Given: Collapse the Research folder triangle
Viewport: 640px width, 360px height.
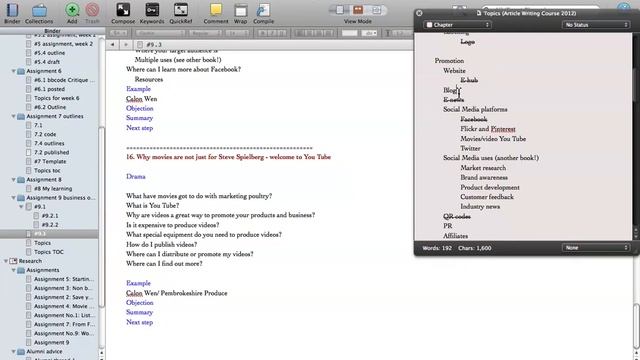Looking at the screenshot, I should coord(6,261).
